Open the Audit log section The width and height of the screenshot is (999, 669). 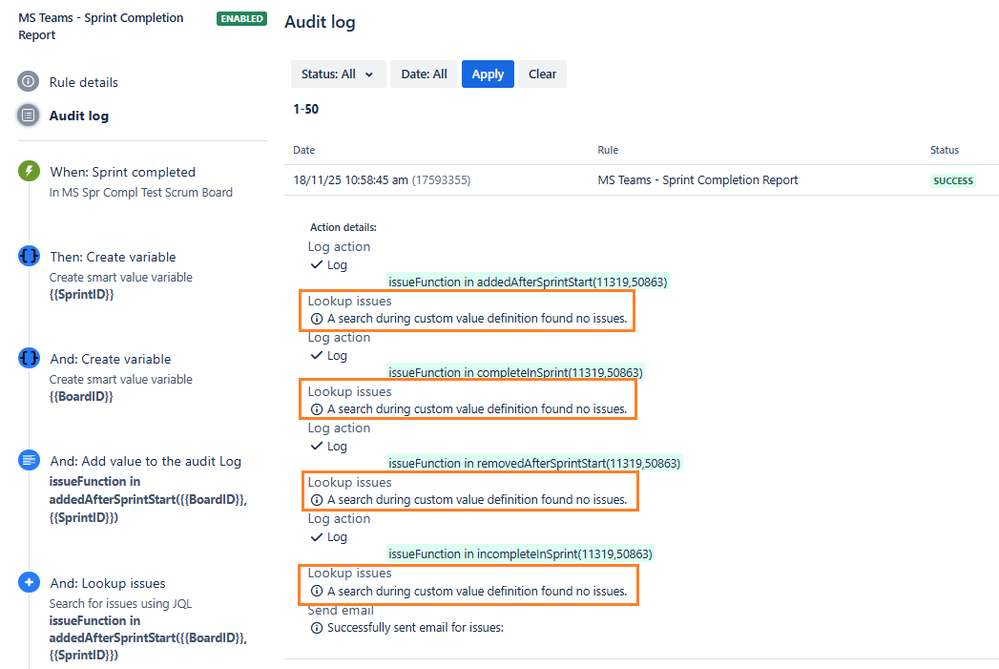(x=79, y=116)
